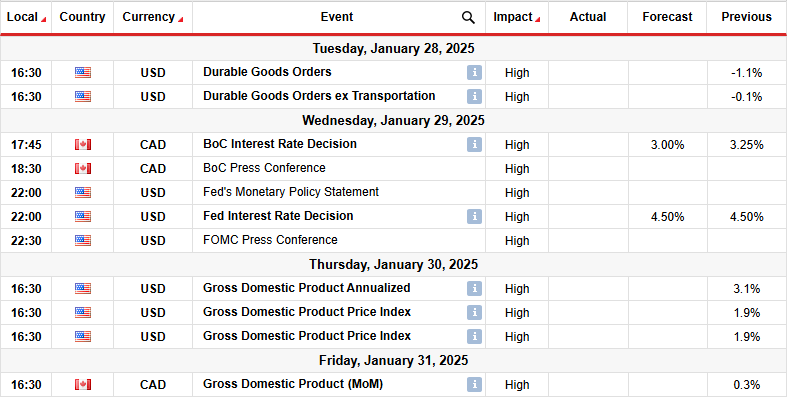
Task: Open the Currency column filter arrow
Action: pos(180,20)
